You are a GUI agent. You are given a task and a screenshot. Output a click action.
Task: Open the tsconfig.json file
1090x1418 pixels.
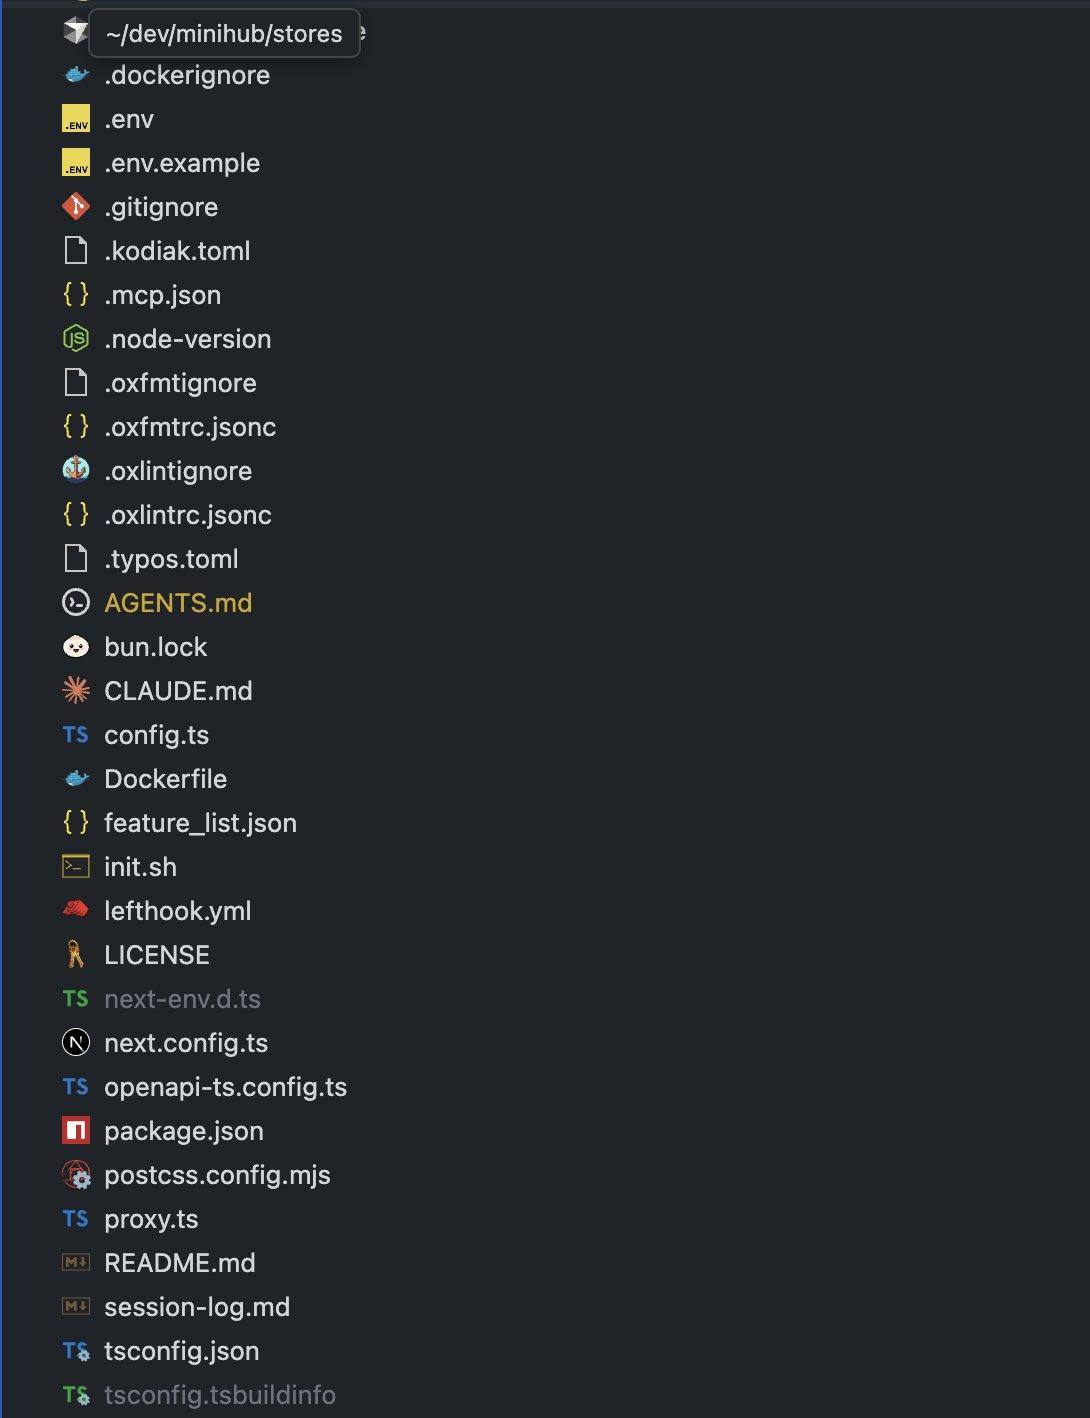coord(181,1351)
